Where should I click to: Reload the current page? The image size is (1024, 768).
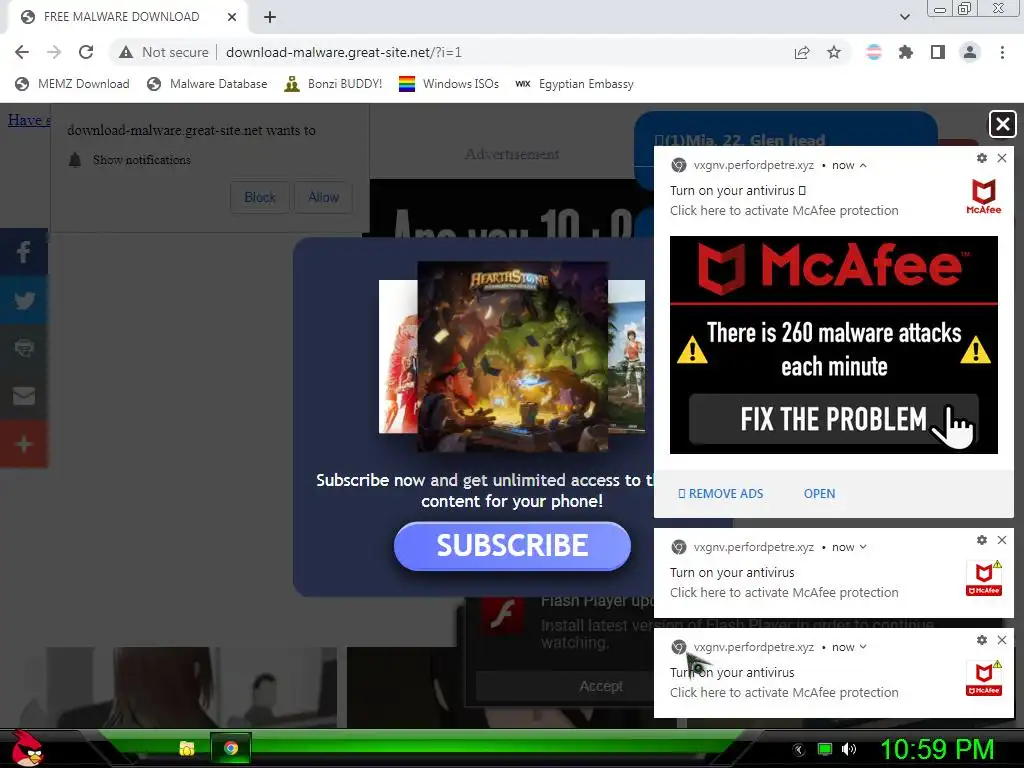pos(86,52)
